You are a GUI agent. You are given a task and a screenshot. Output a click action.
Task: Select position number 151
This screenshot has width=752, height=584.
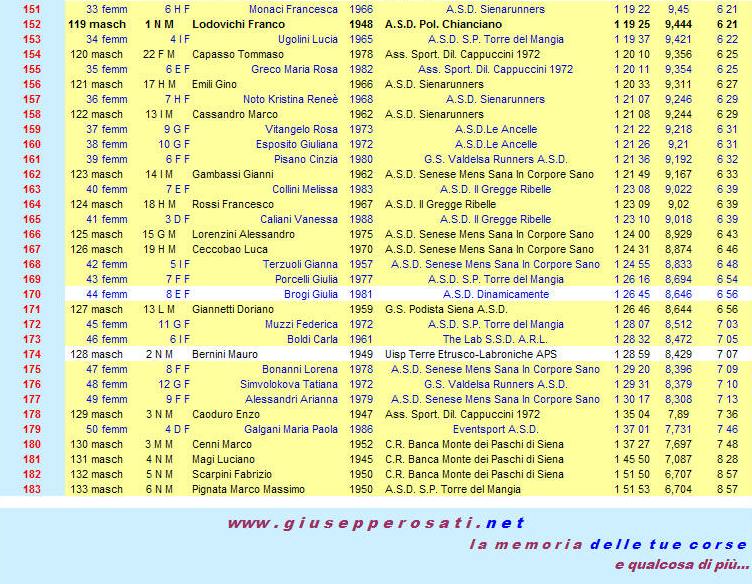32,9
